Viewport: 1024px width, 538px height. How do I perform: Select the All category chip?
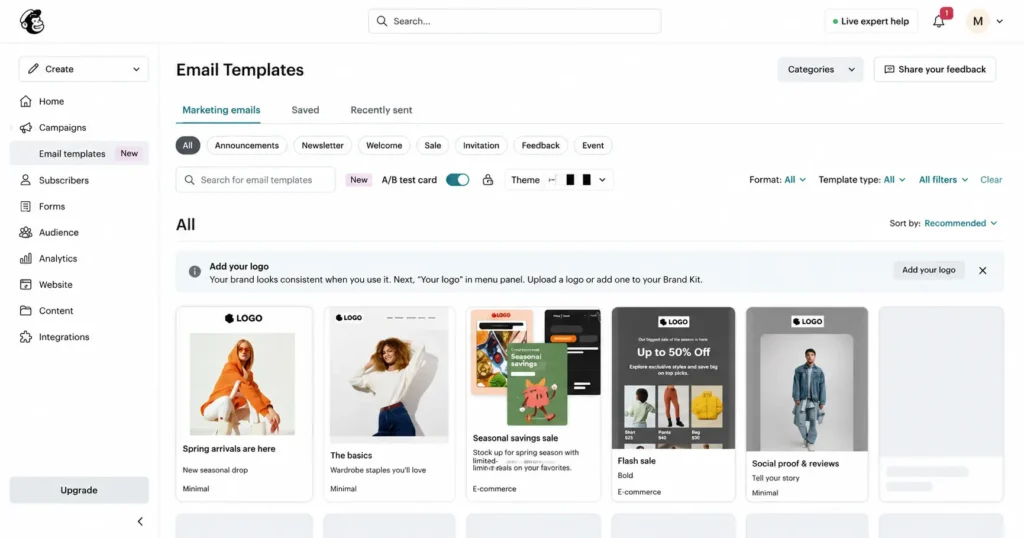[x=187, y=145]
